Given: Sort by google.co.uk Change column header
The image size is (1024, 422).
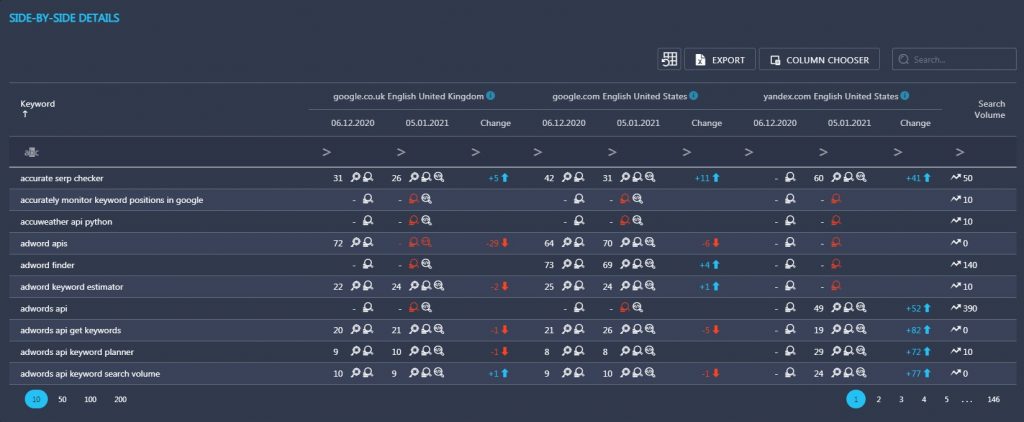Looking at the screenshot, I should click(495, 123).
